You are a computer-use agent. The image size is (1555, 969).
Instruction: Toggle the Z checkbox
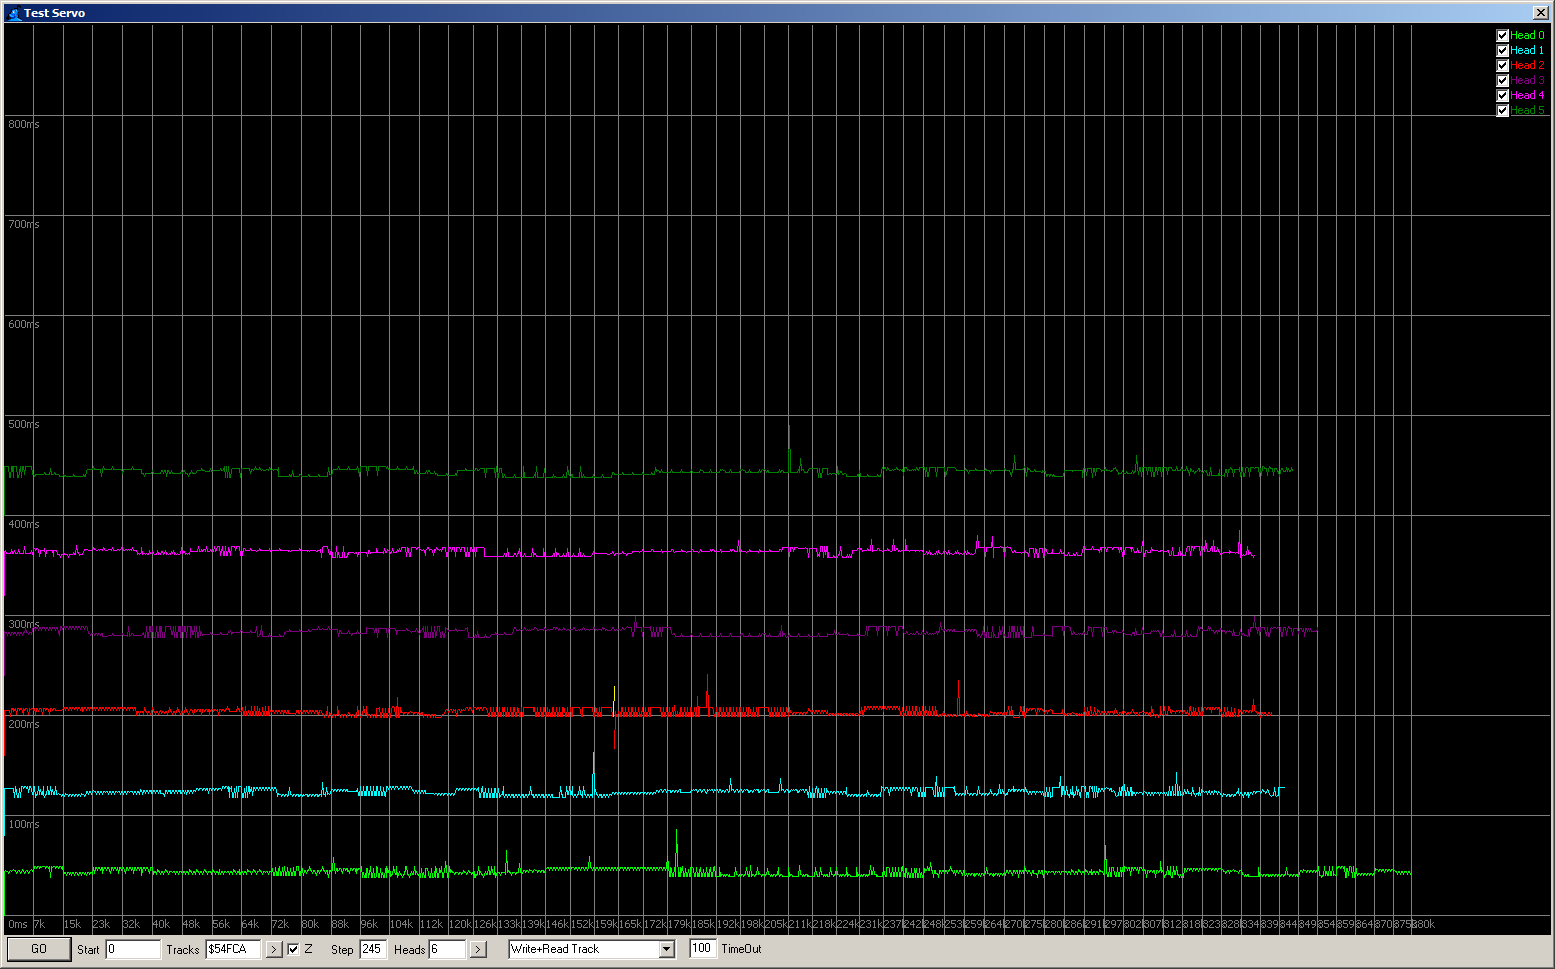click(x=293, y=949)
